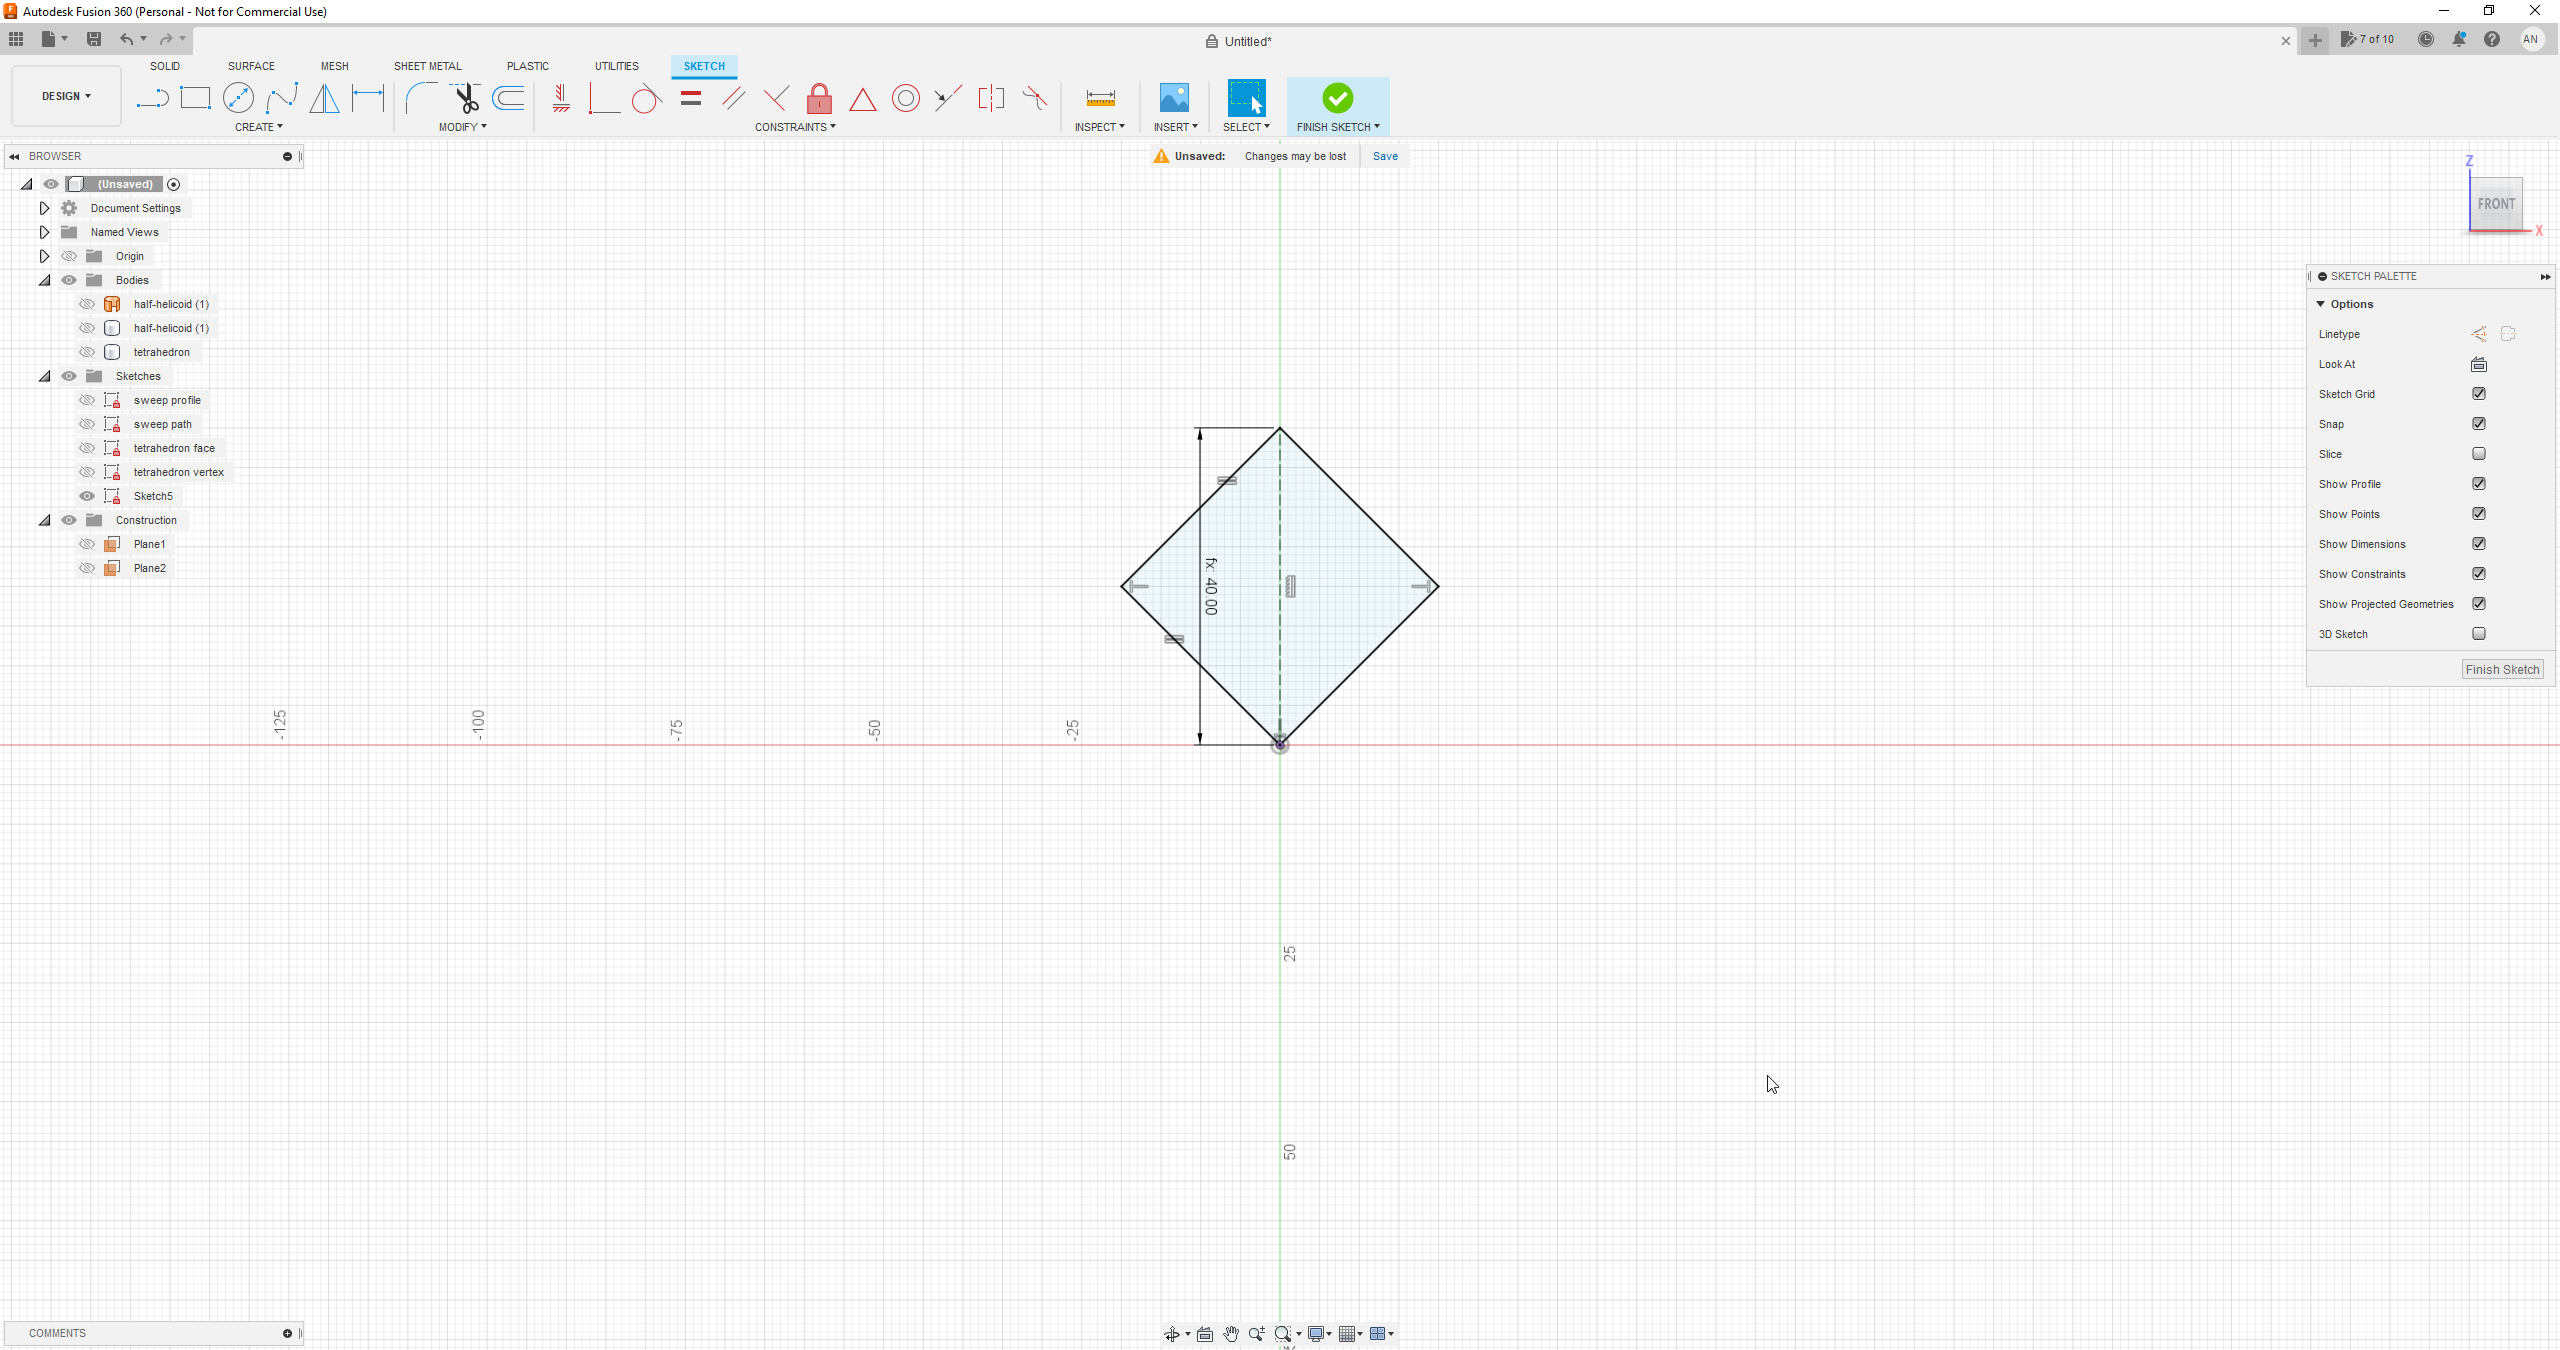Select the 2-Point Rectangle tool
Viewport: 2560px width, 1350px height.
click(x=195, y=98)
